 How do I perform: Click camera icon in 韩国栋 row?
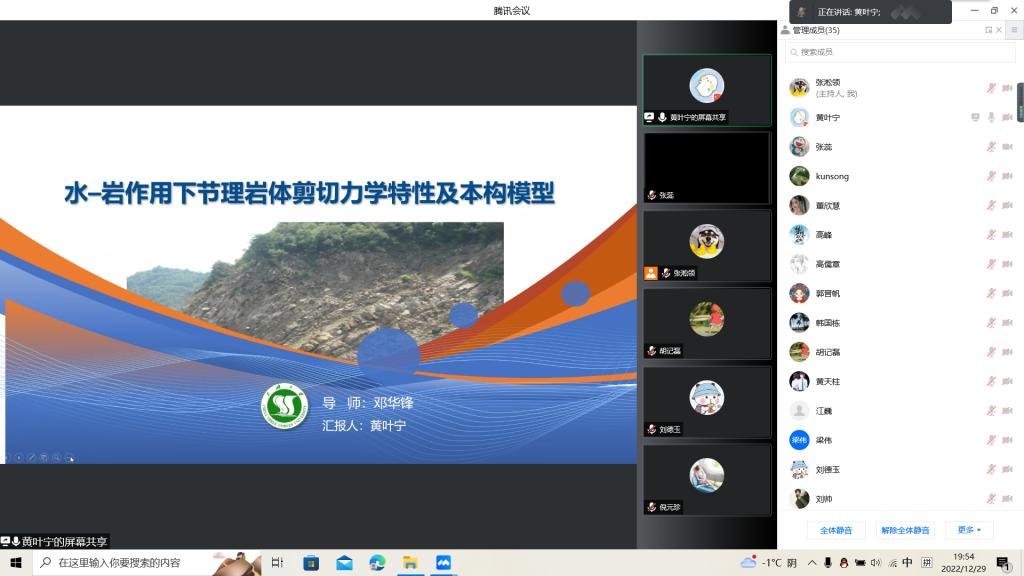tap(1007, 323)
